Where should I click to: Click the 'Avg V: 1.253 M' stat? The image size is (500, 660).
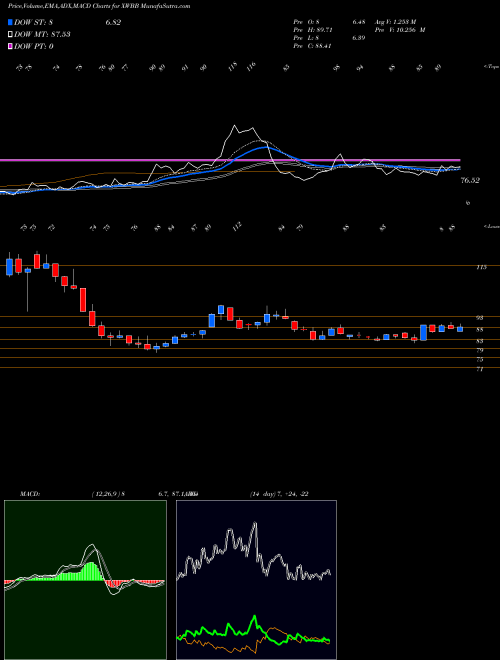(396, 22)
